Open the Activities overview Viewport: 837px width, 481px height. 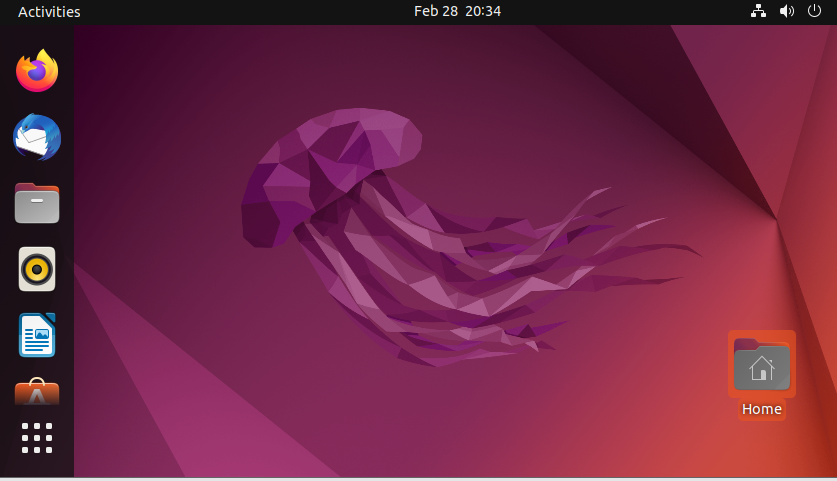click(x=49, y=12)
